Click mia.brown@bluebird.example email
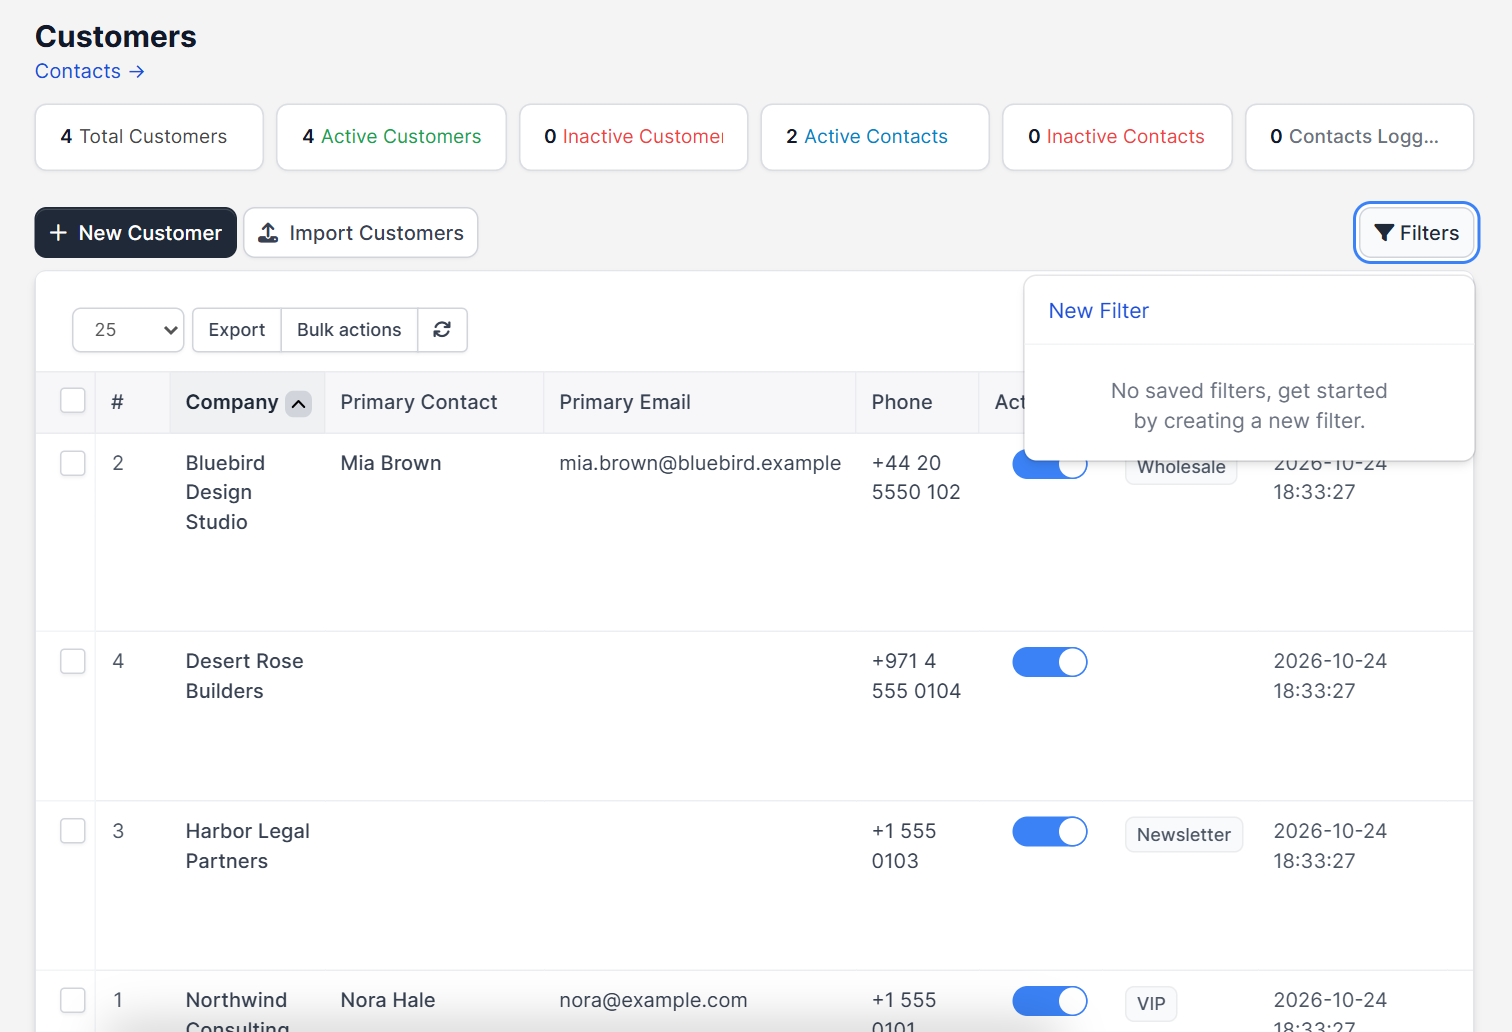 click(700, 463)
